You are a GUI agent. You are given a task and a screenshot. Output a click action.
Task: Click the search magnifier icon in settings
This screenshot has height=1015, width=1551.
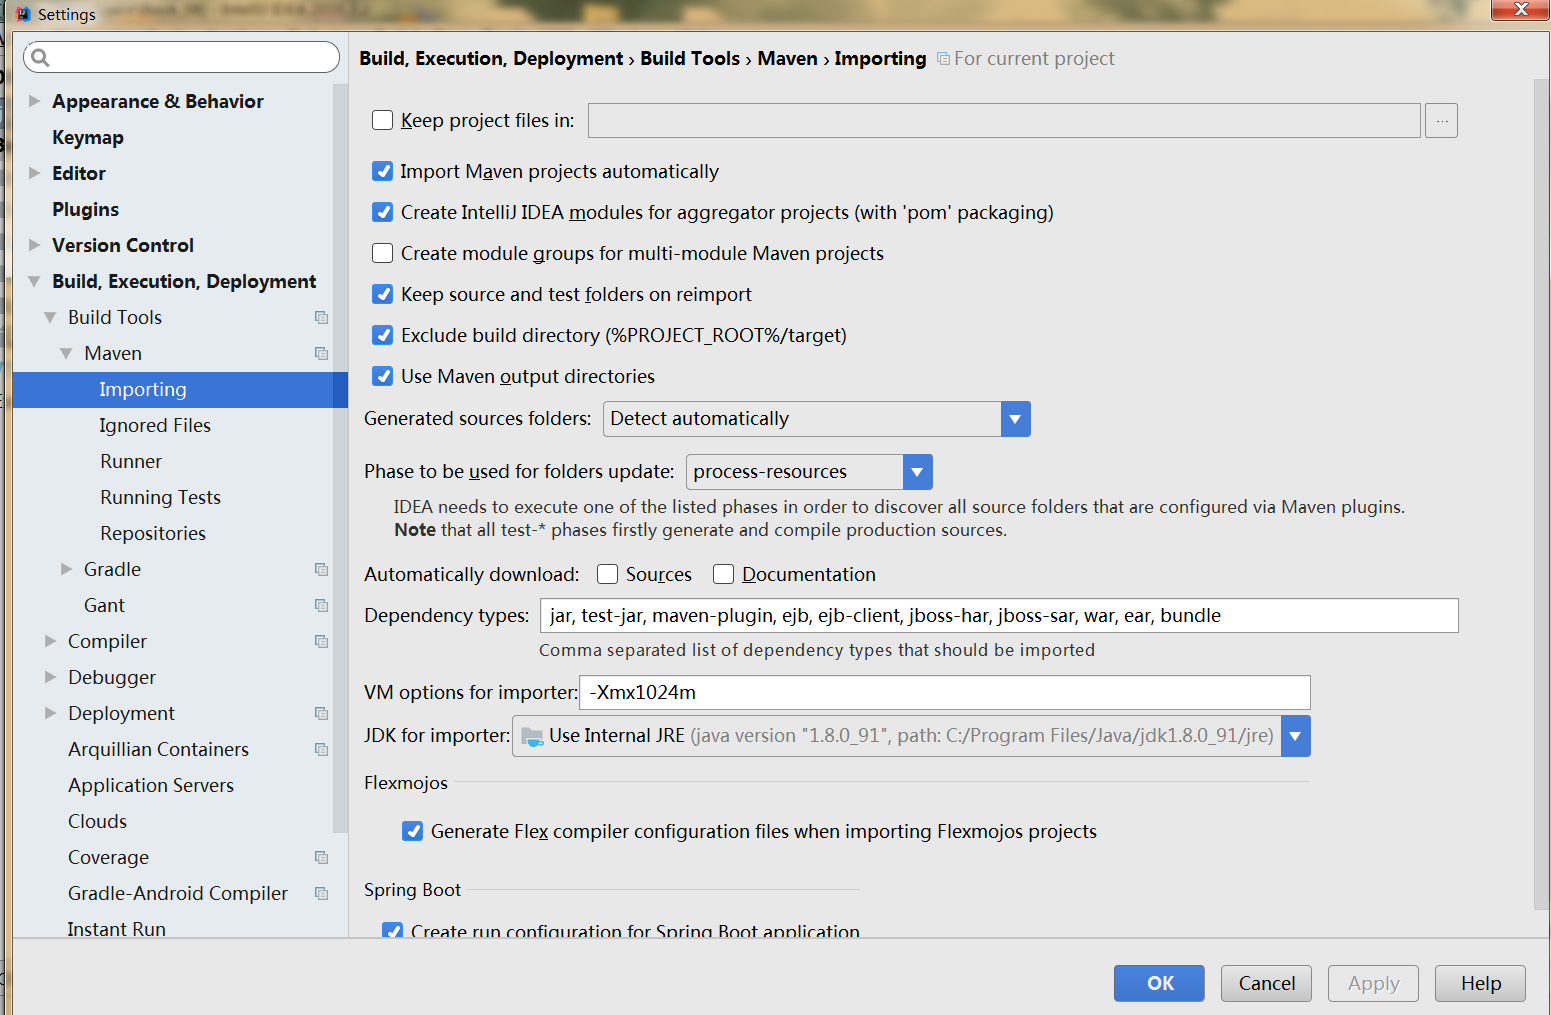point(40,57)
